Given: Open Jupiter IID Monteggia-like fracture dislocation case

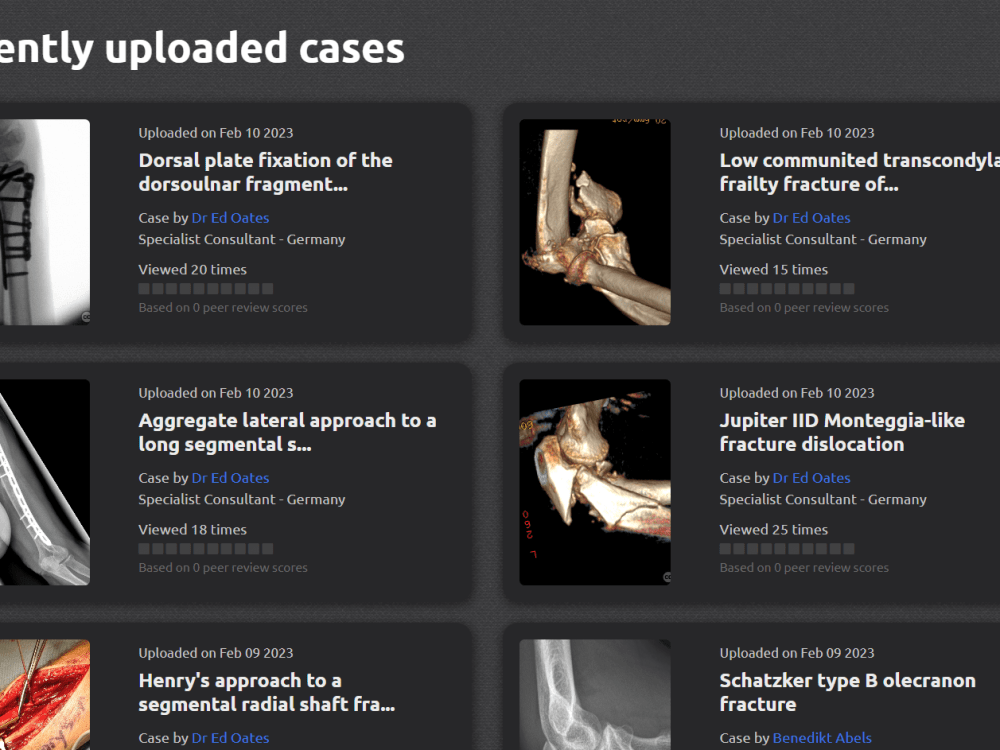Looking at the screenshot, I should 842,432.
